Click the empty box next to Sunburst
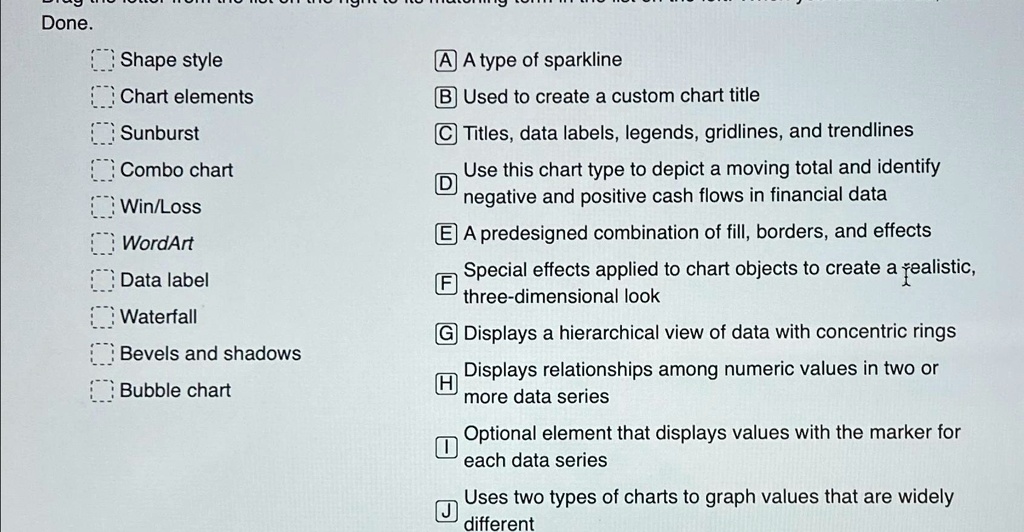Screen dimensions: 1024x532 point(102,133)
